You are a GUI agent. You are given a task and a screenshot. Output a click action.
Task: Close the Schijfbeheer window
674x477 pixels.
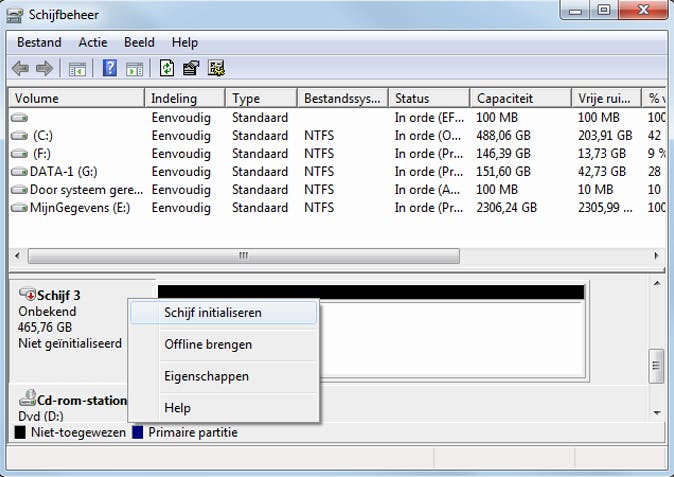pyautogui.click(x=643, y=9)
